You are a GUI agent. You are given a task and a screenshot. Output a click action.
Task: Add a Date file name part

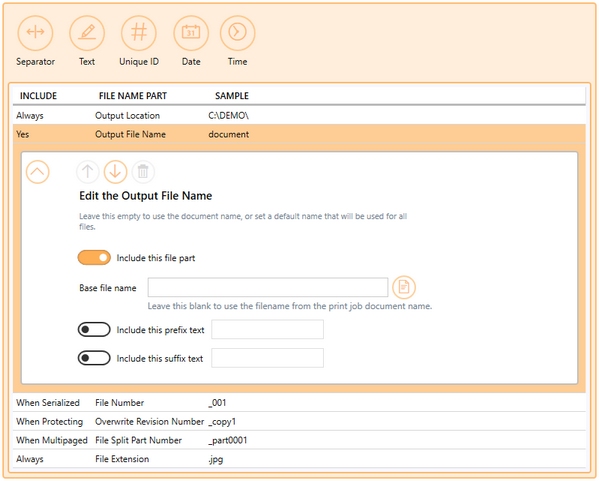191,33
